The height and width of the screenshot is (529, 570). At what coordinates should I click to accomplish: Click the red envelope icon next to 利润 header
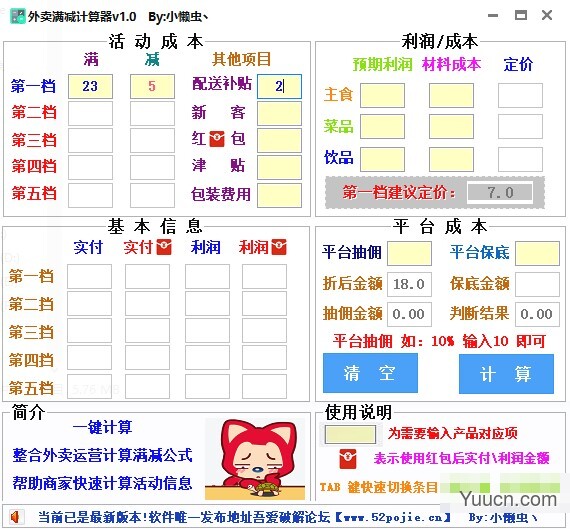pos(279,247)
